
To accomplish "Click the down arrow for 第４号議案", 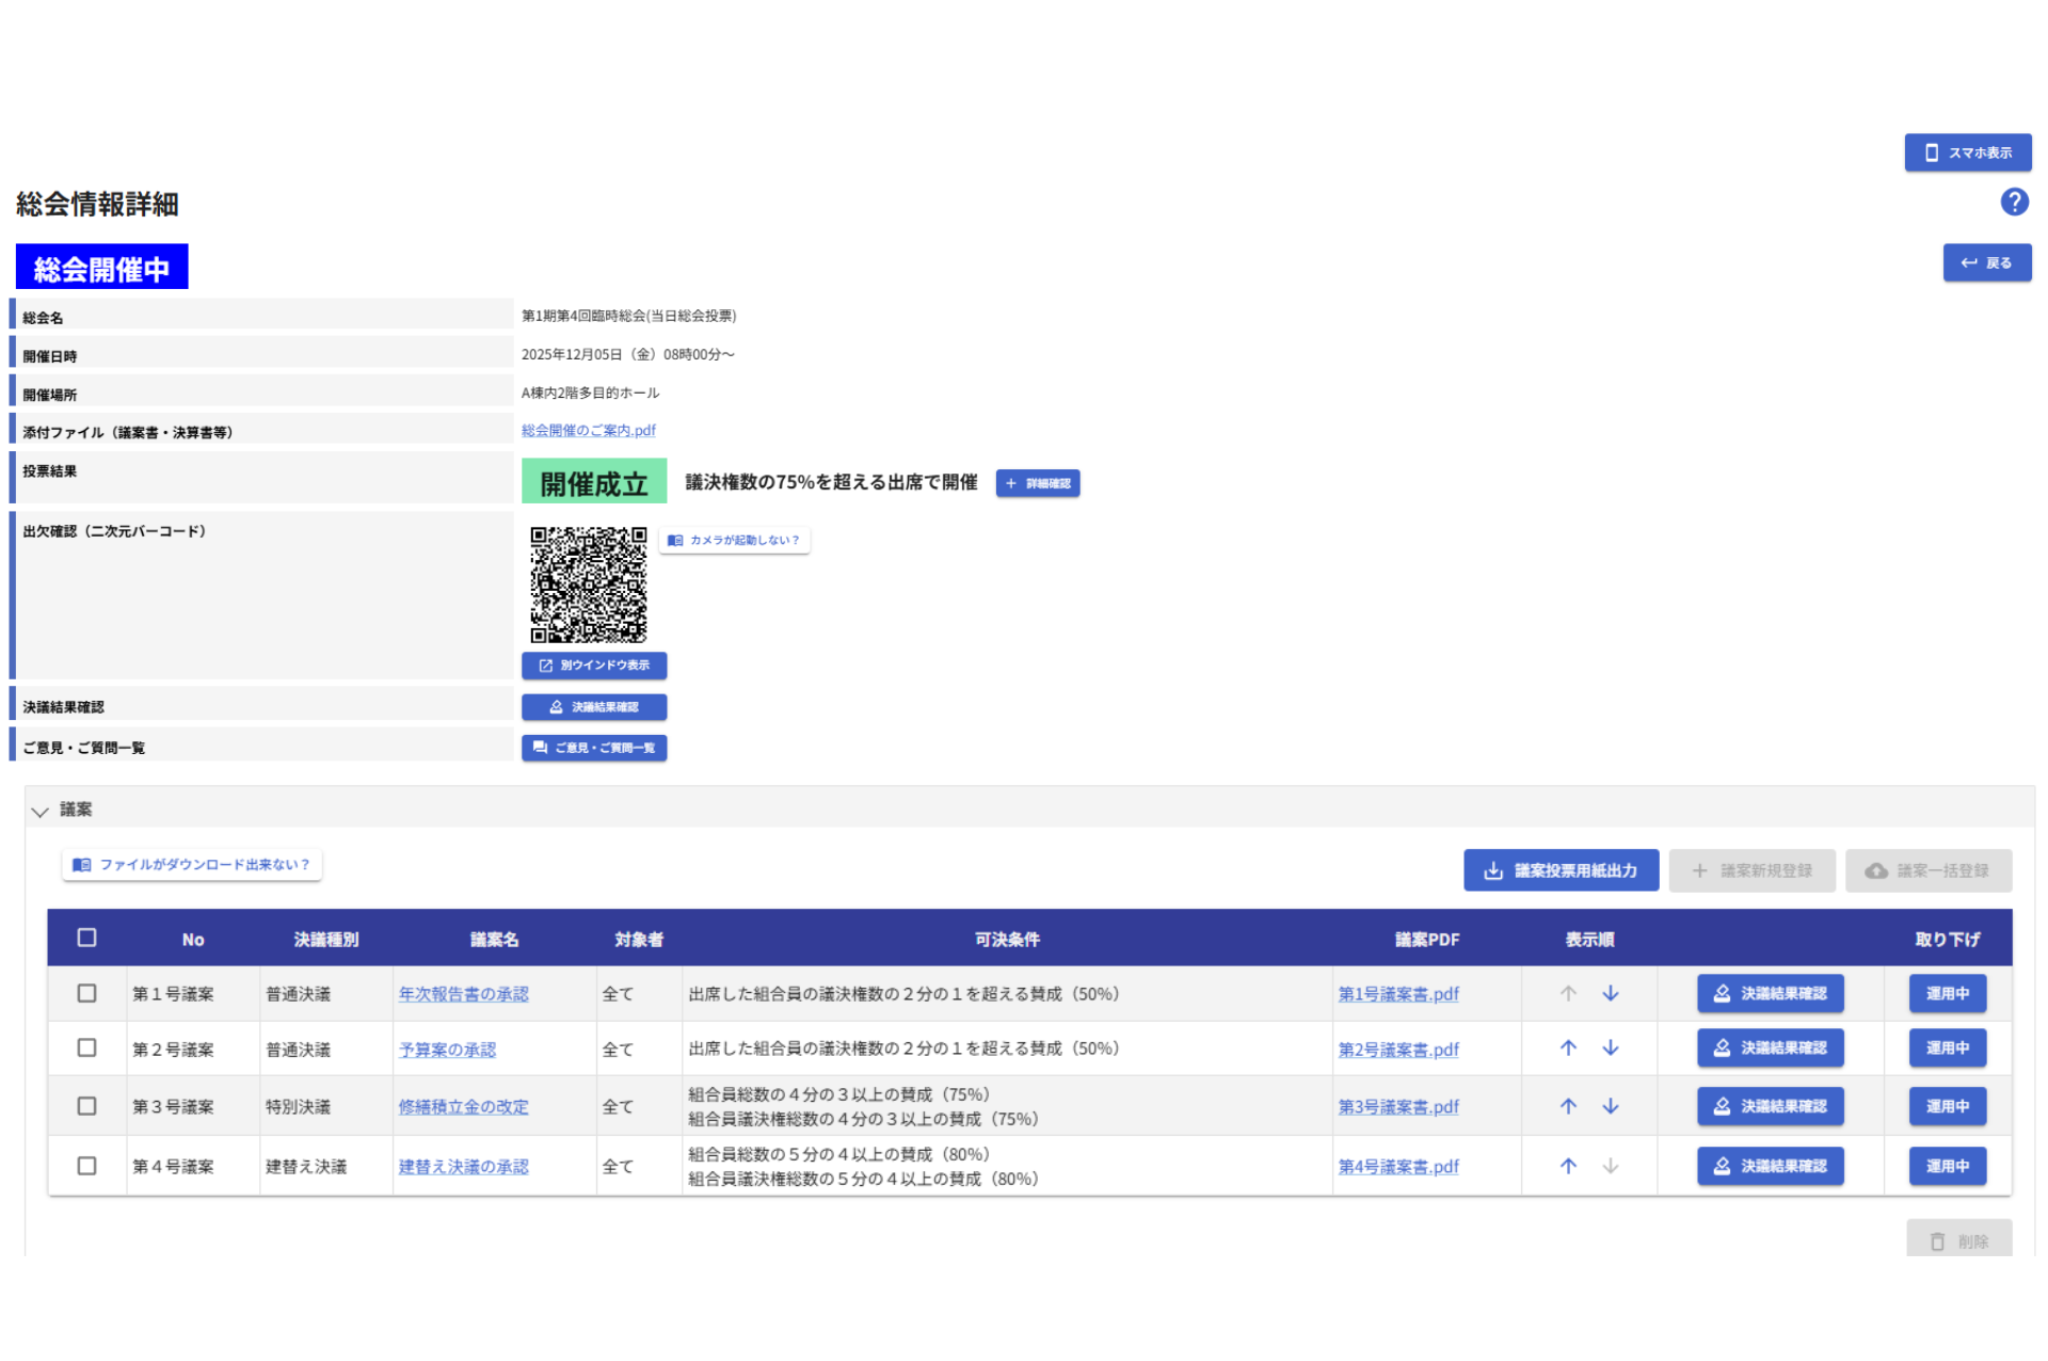I will click(1610, 1166).
